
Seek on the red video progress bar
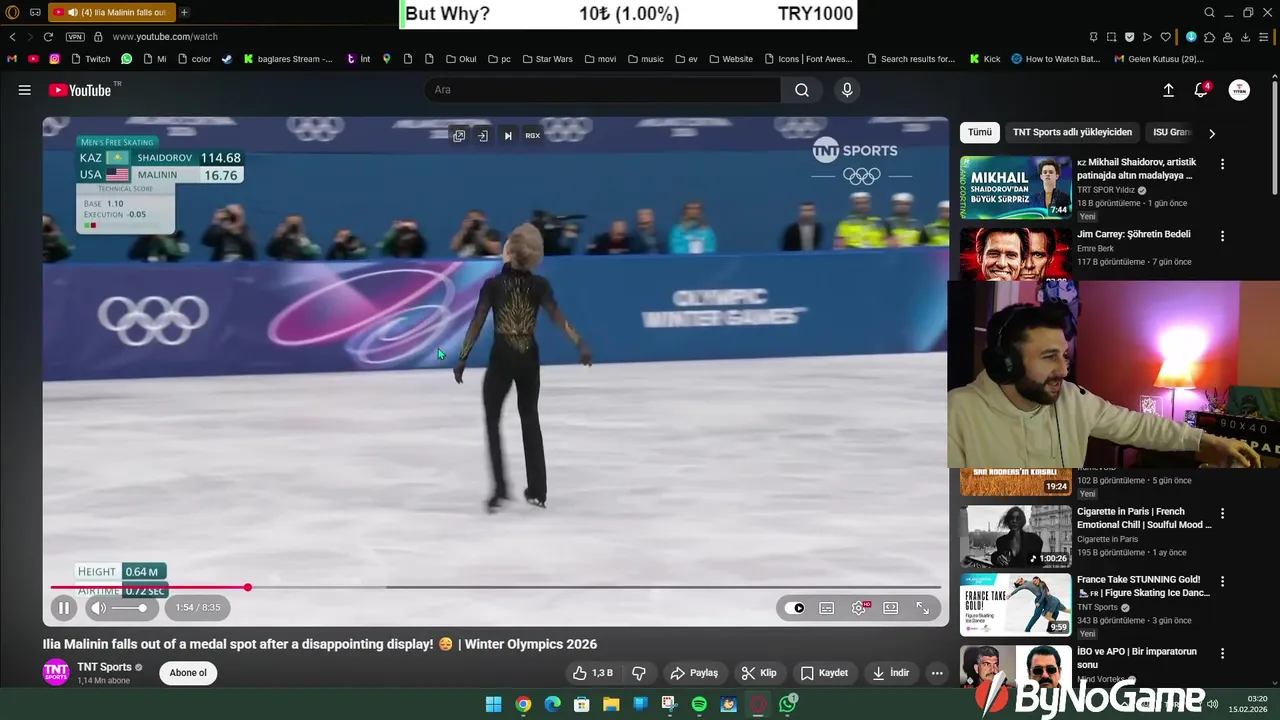click(495, 587)
